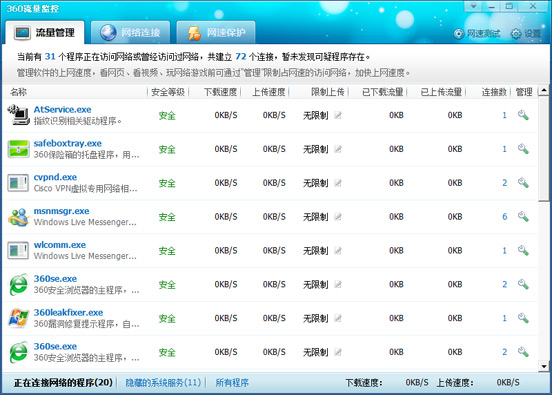Open 设置 gear settings
552x395 pixels.
[516, 33]
